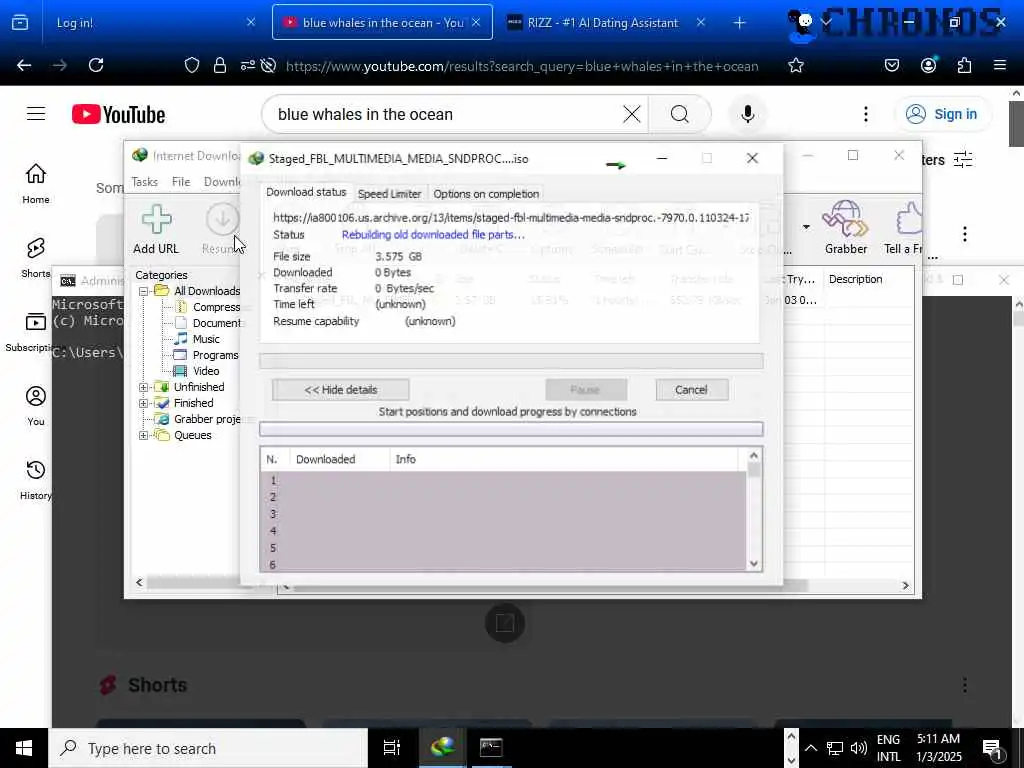
Task: Cancel the ISO download
Action: click(692, 390)
